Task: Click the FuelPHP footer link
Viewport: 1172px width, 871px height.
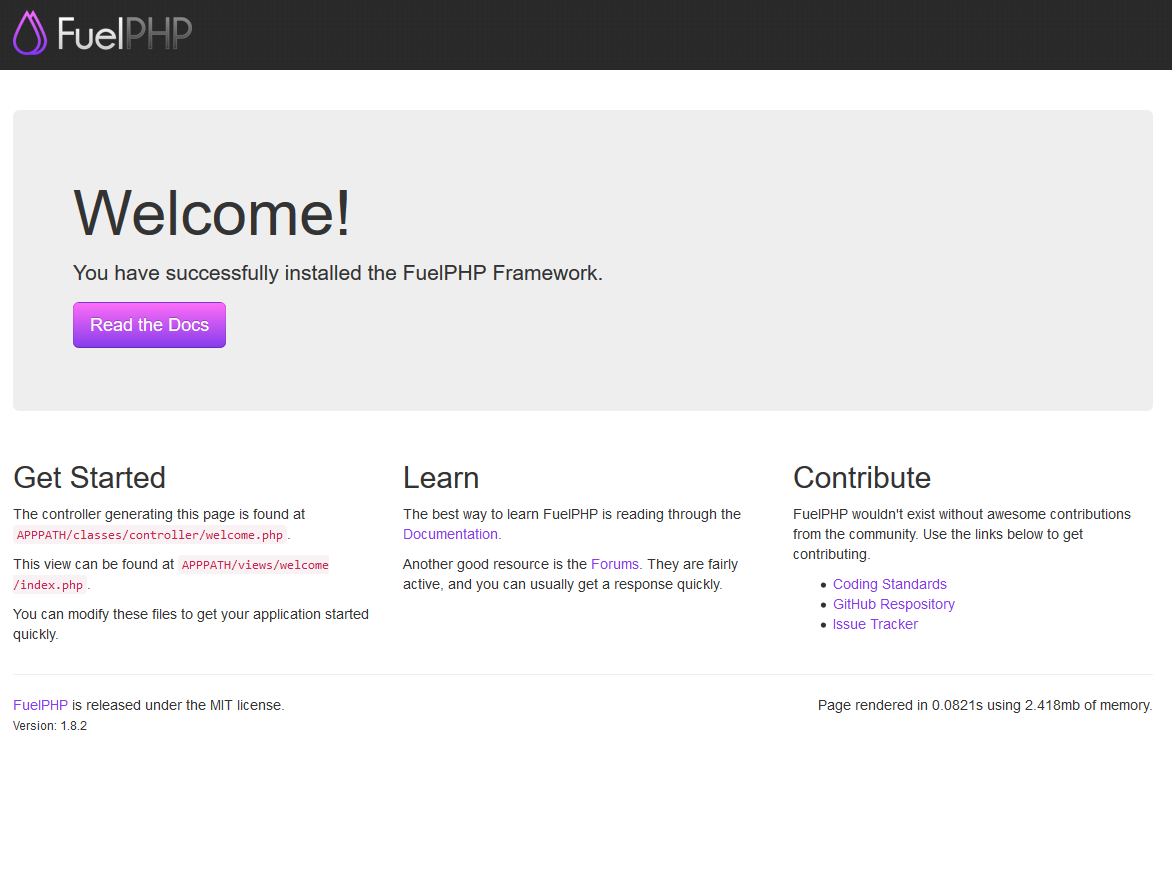Action: (40, 706)
